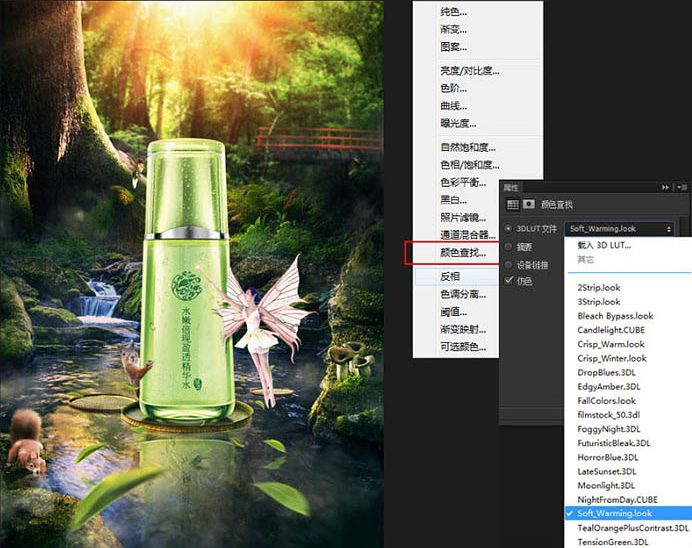692x548 pixels.
Task: Switch to the 属性 panel tab
Action: coord(511,187)
